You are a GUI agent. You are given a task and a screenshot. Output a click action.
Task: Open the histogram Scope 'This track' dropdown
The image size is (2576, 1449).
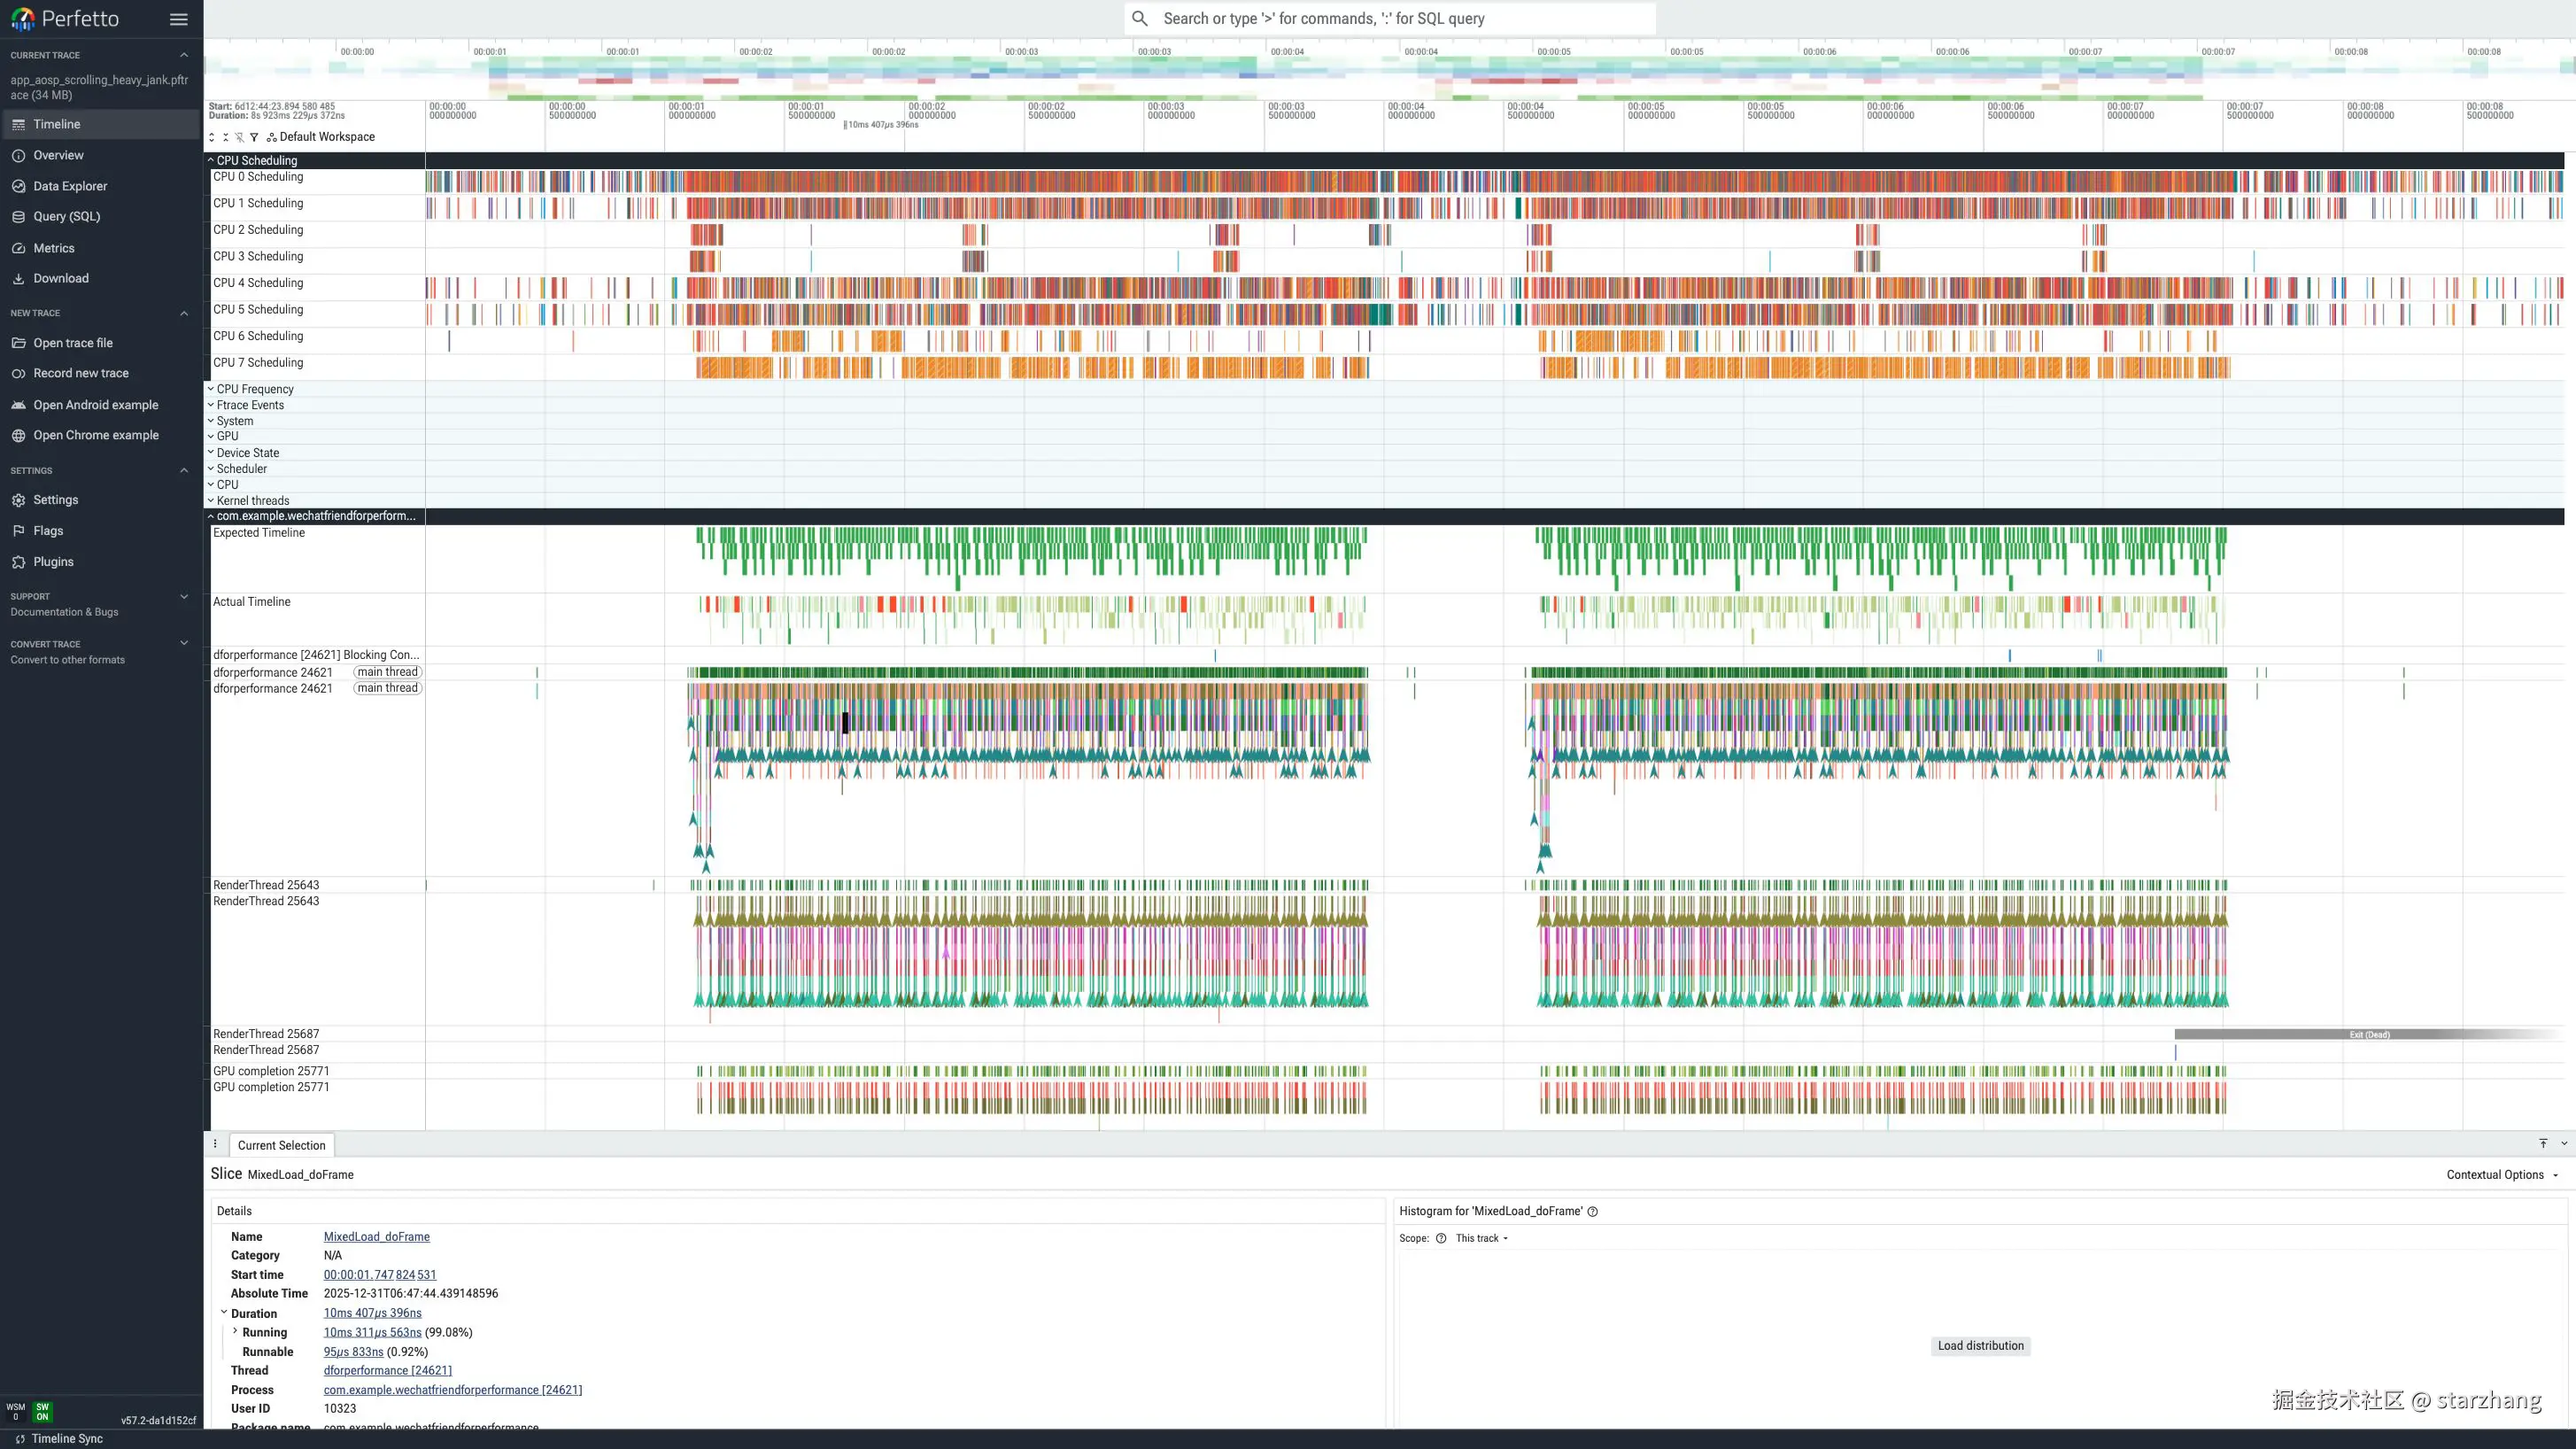1481,1238
